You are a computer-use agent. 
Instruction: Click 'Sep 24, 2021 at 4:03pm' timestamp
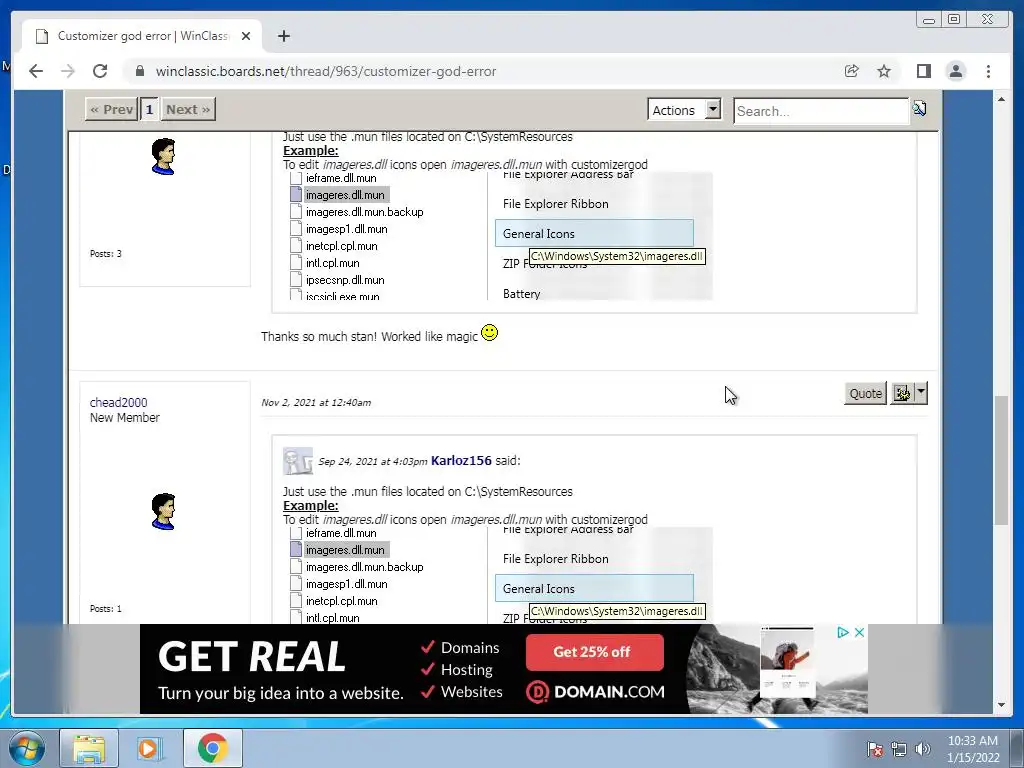coord(373,461)
